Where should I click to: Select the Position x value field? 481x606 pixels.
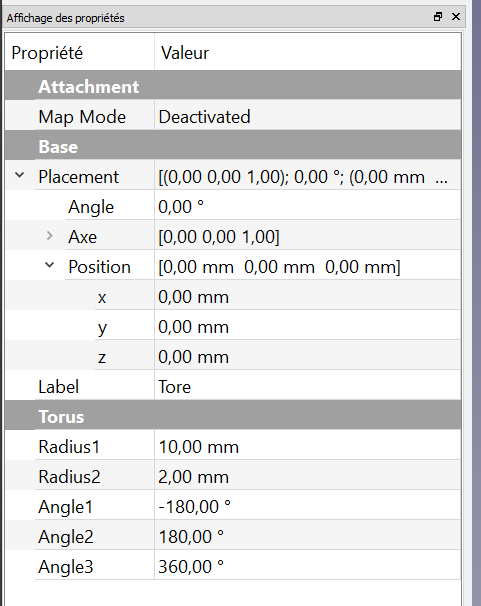(x=308, y=297)
